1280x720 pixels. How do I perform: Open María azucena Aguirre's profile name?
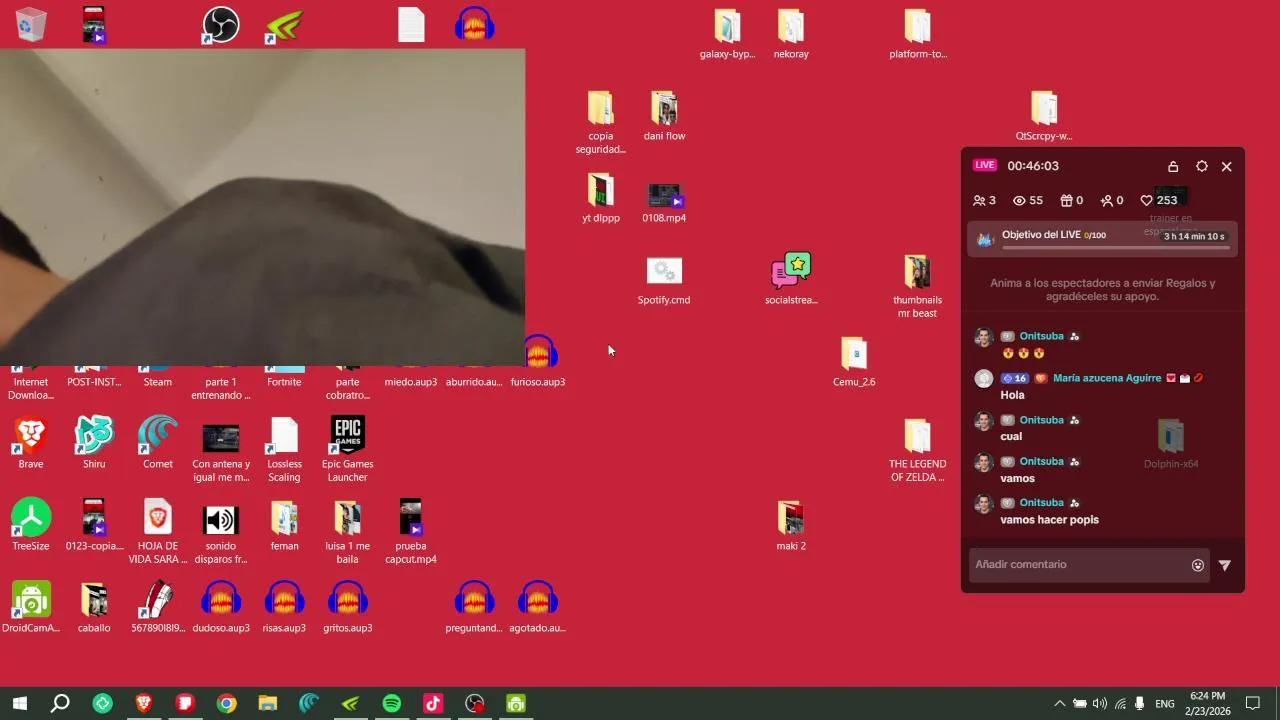1107,378
